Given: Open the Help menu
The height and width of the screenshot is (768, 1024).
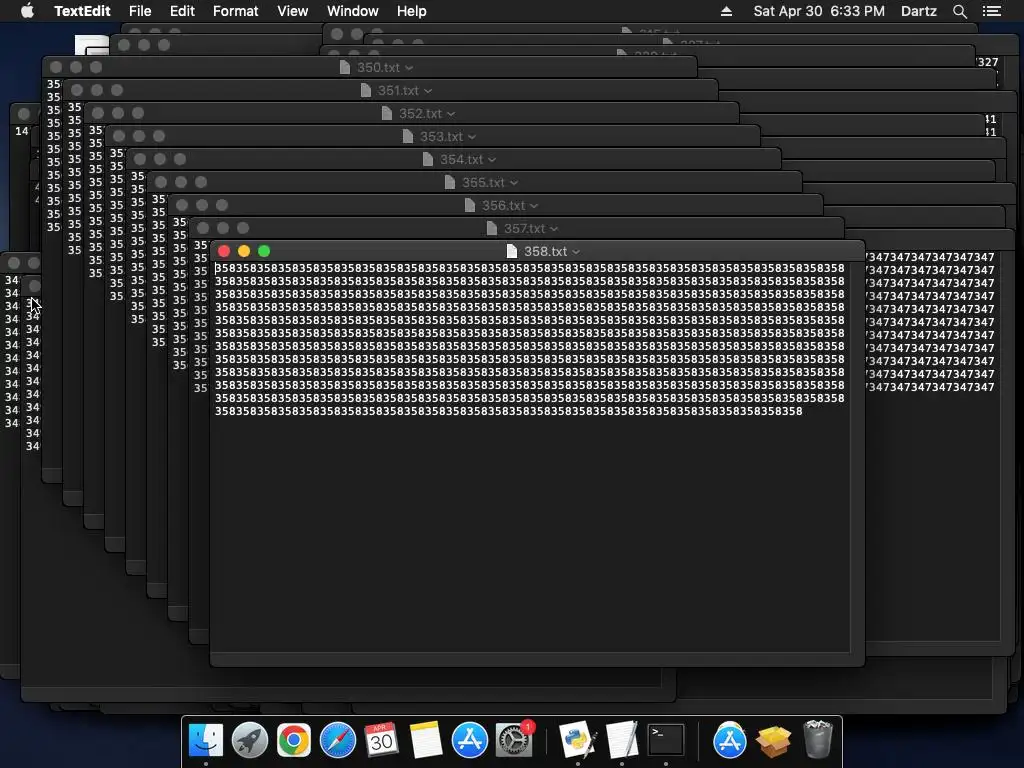Looking at the screenshot, I should (411, 11).
